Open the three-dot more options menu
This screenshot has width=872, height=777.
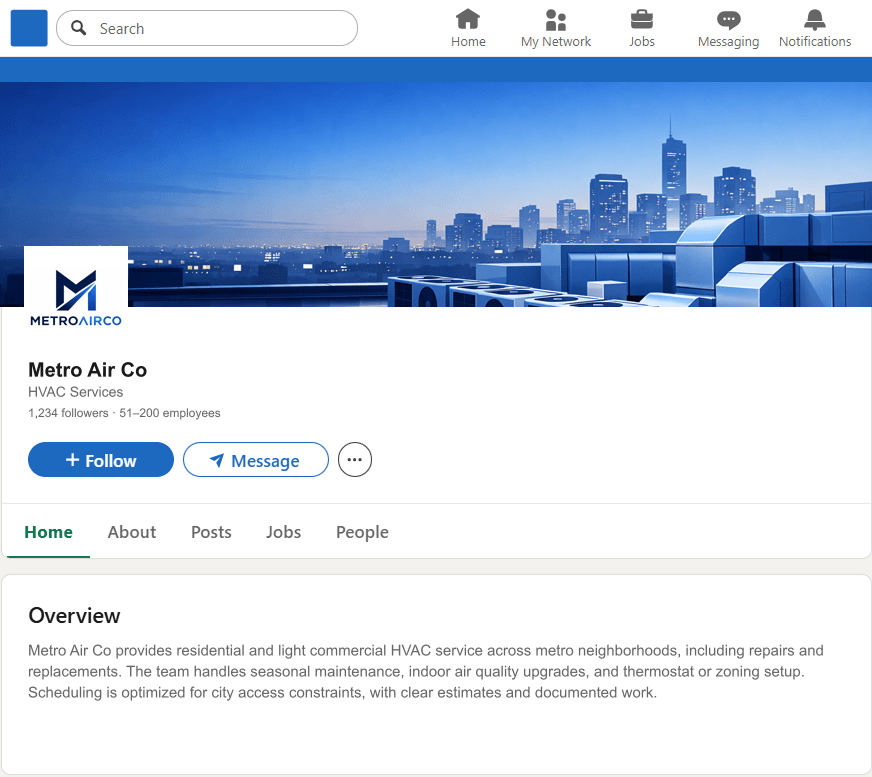pyautogui.click(x=355, y=459)
